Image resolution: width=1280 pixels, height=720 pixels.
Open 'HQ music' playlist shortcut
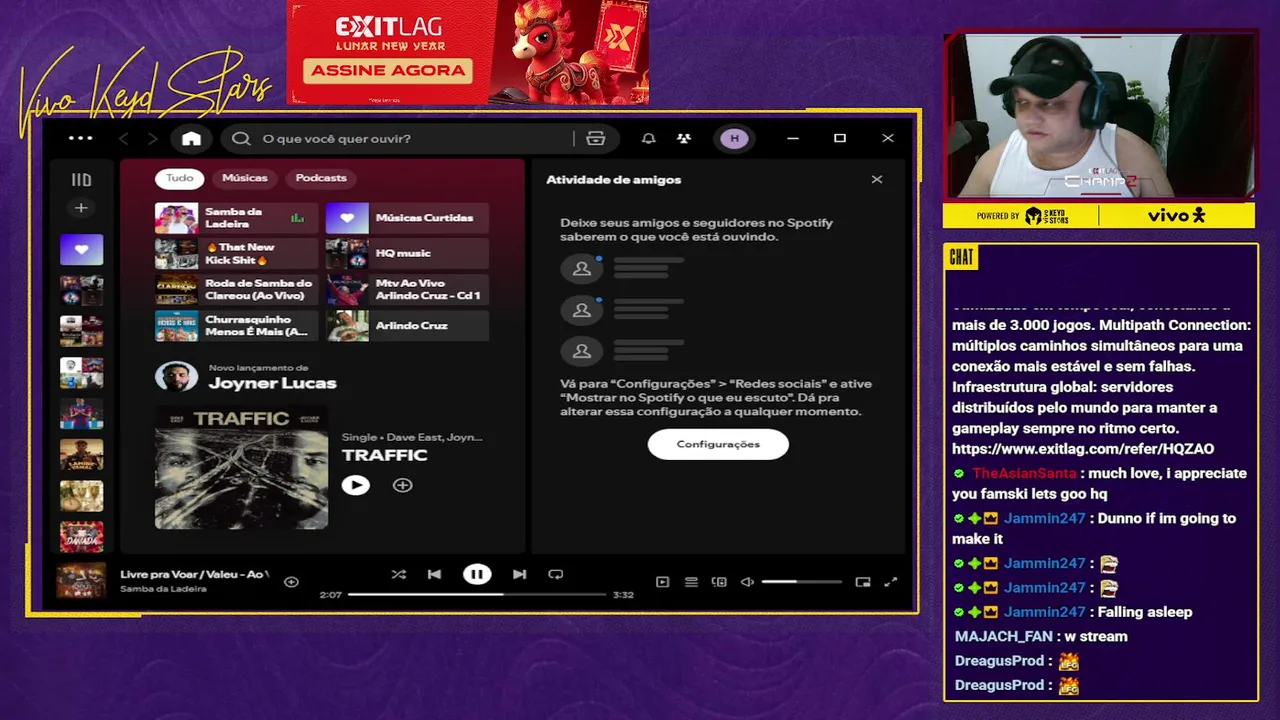tap(407, 254)
